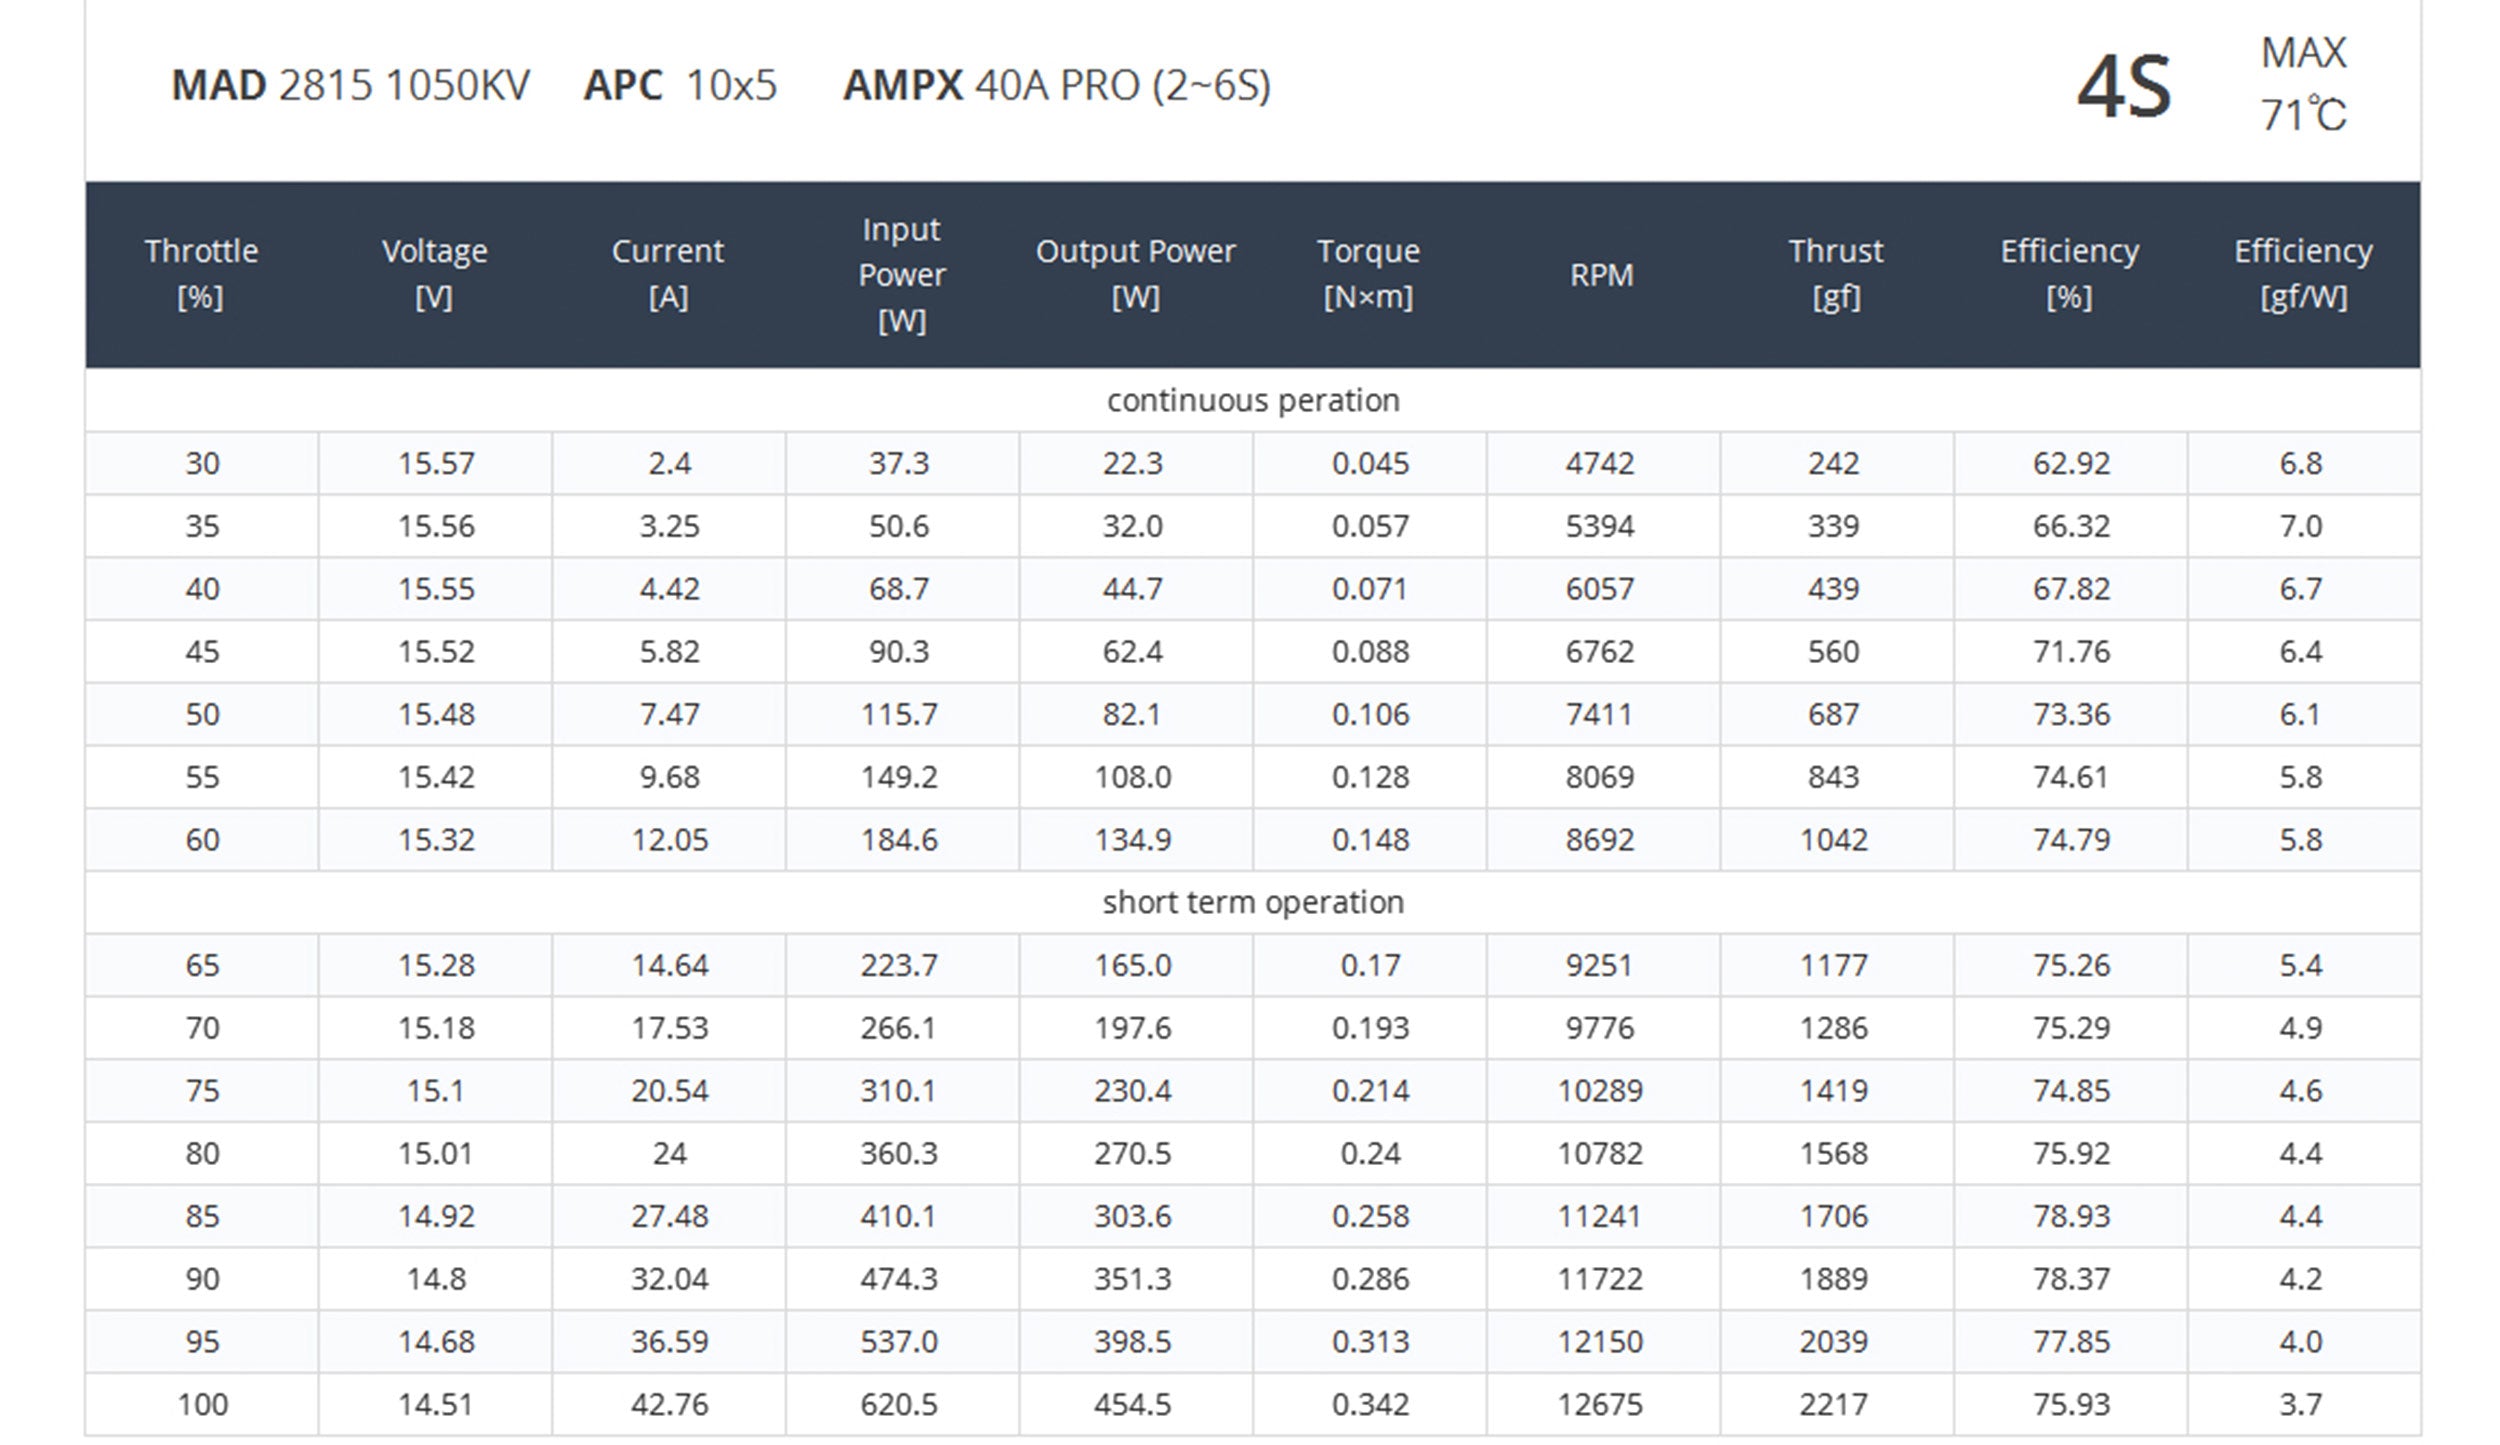Click the AMPX 40A PRO (2~6S) label
The image size is (2500, 1445).
pos(1056,85)
